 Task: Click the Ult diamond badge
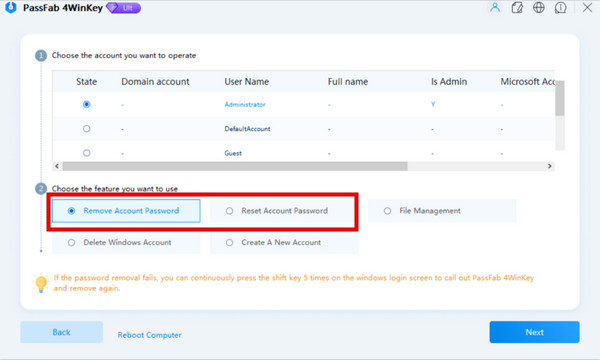[x=123, y=8]
